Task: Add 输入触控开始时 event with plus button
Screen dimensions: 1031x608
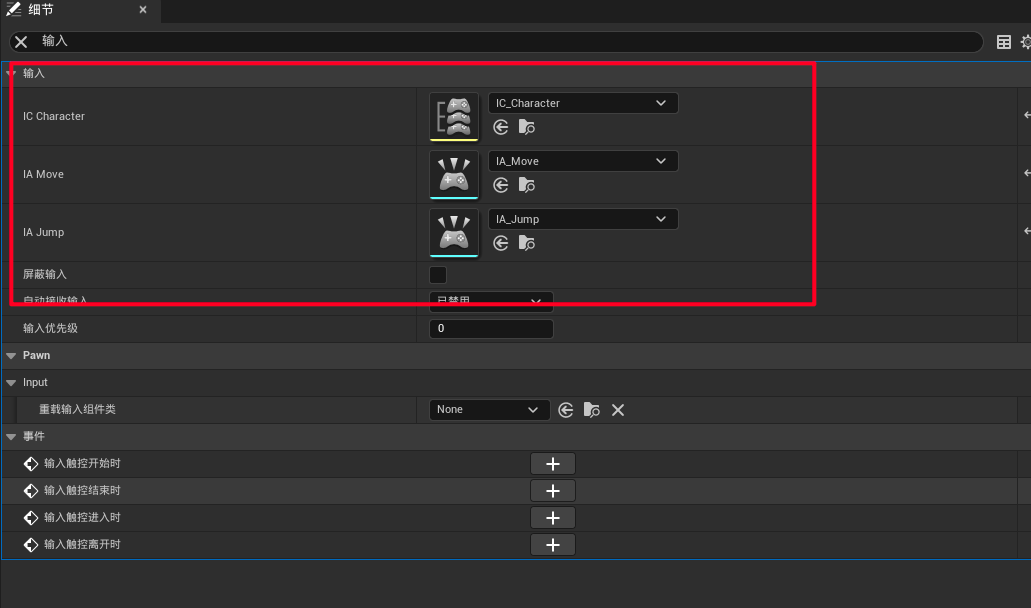Action: (553, 464)
